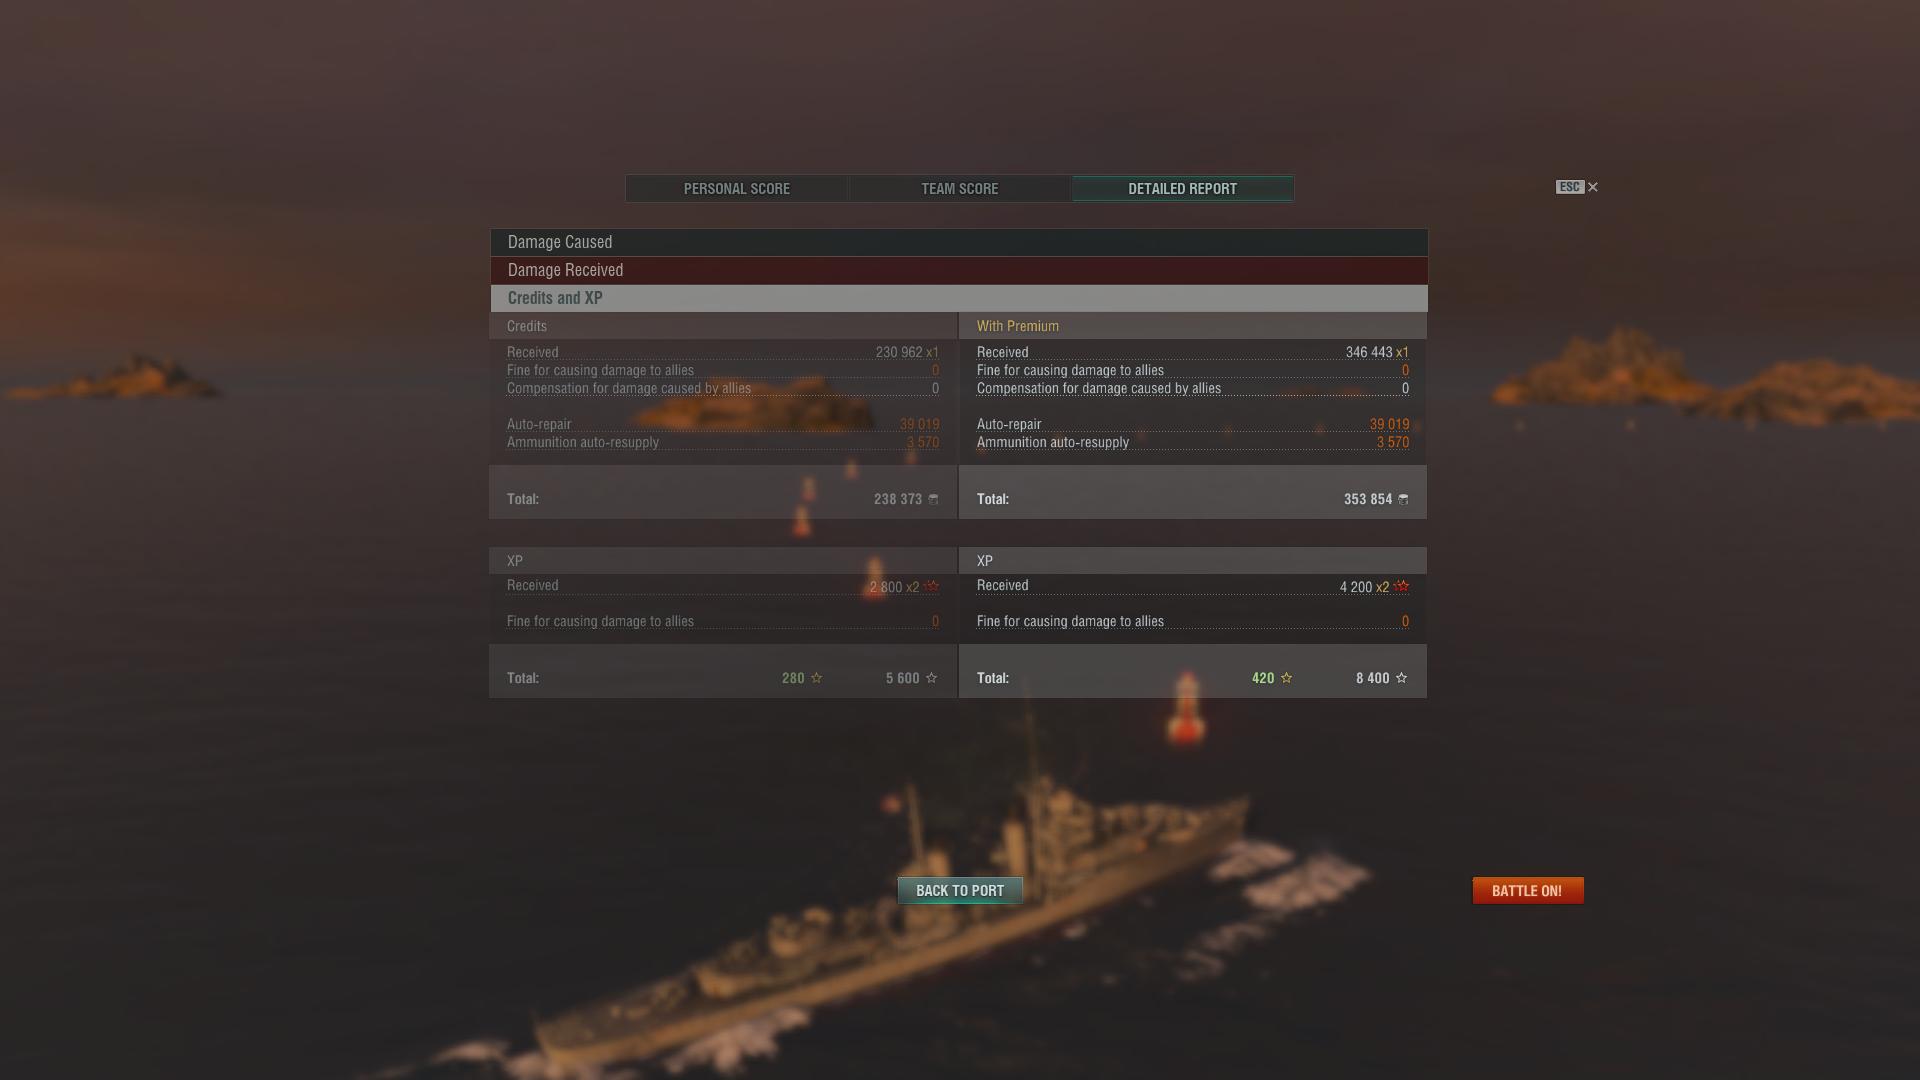Click the yellow star beside 280 free XP
This screenshot has height=1080, width=1920.
click(x=816, y=678)
